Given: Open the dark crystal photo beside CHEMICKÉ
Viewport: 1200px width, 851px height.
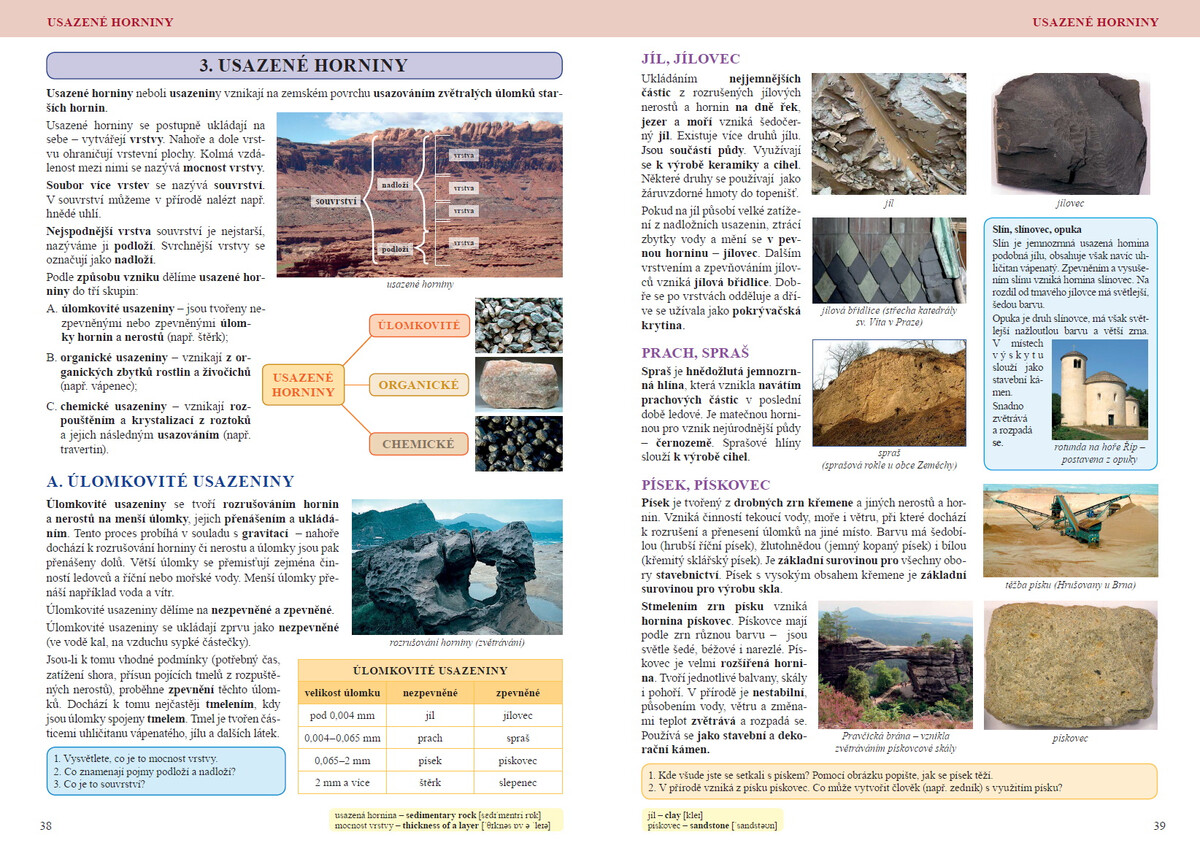Looking at the screenshot, I should click(x=518, y=443).
